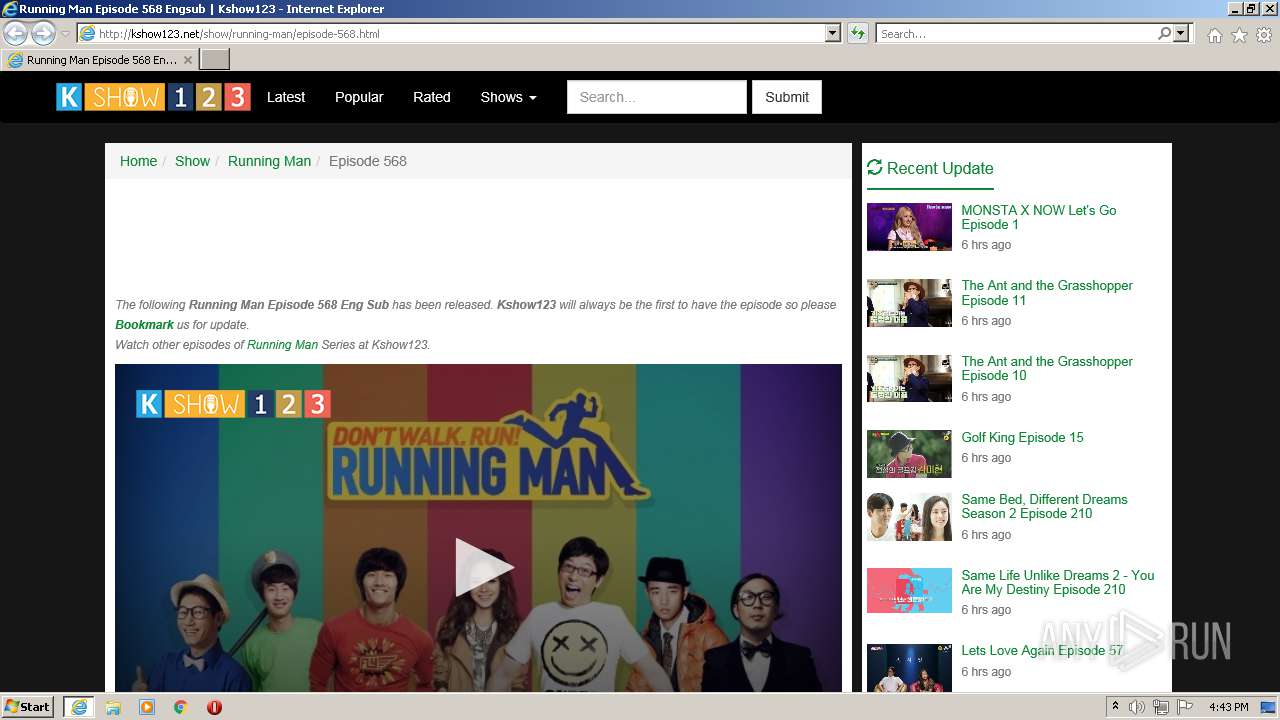The height and width of the screenshot is (720, 1280).
Task: Click the IE search box
Action: tap(1016, 33)
